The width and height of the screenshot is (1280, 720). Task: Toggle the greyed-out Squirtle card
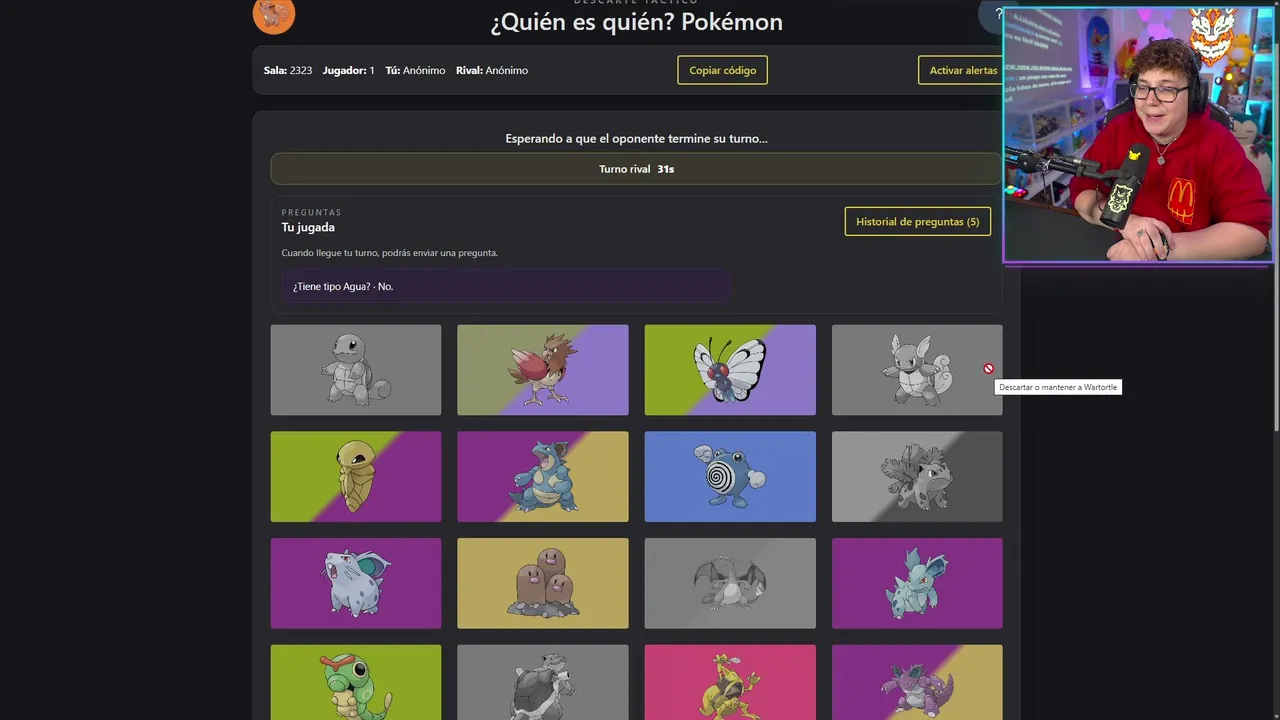(x=356, y=370)
